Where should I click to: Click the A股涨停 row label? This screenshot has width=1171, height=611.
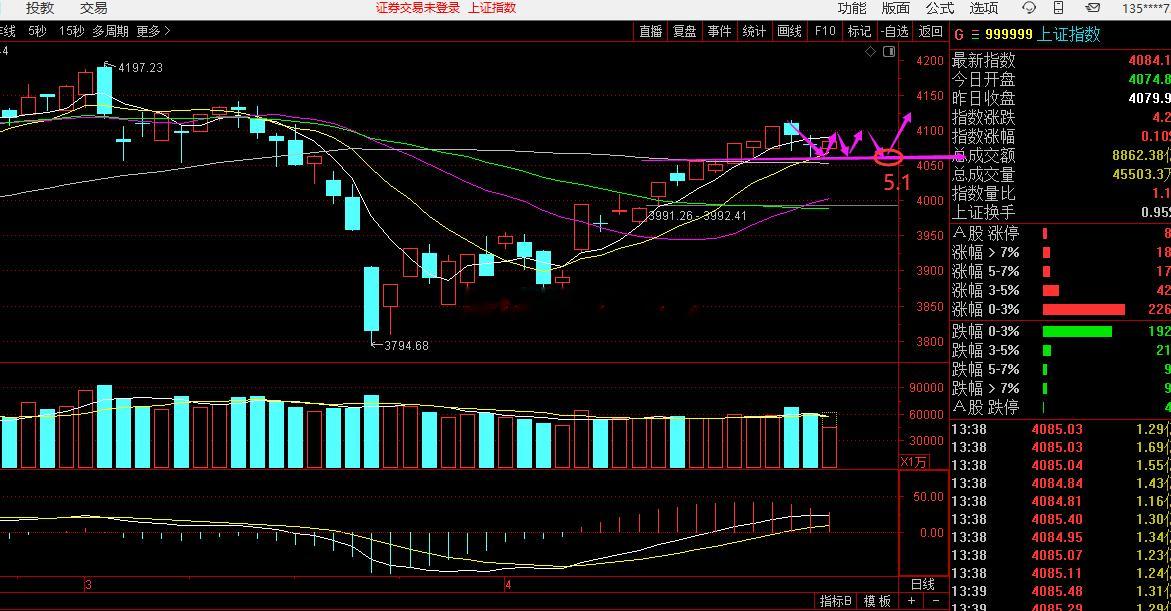point(986,234)
